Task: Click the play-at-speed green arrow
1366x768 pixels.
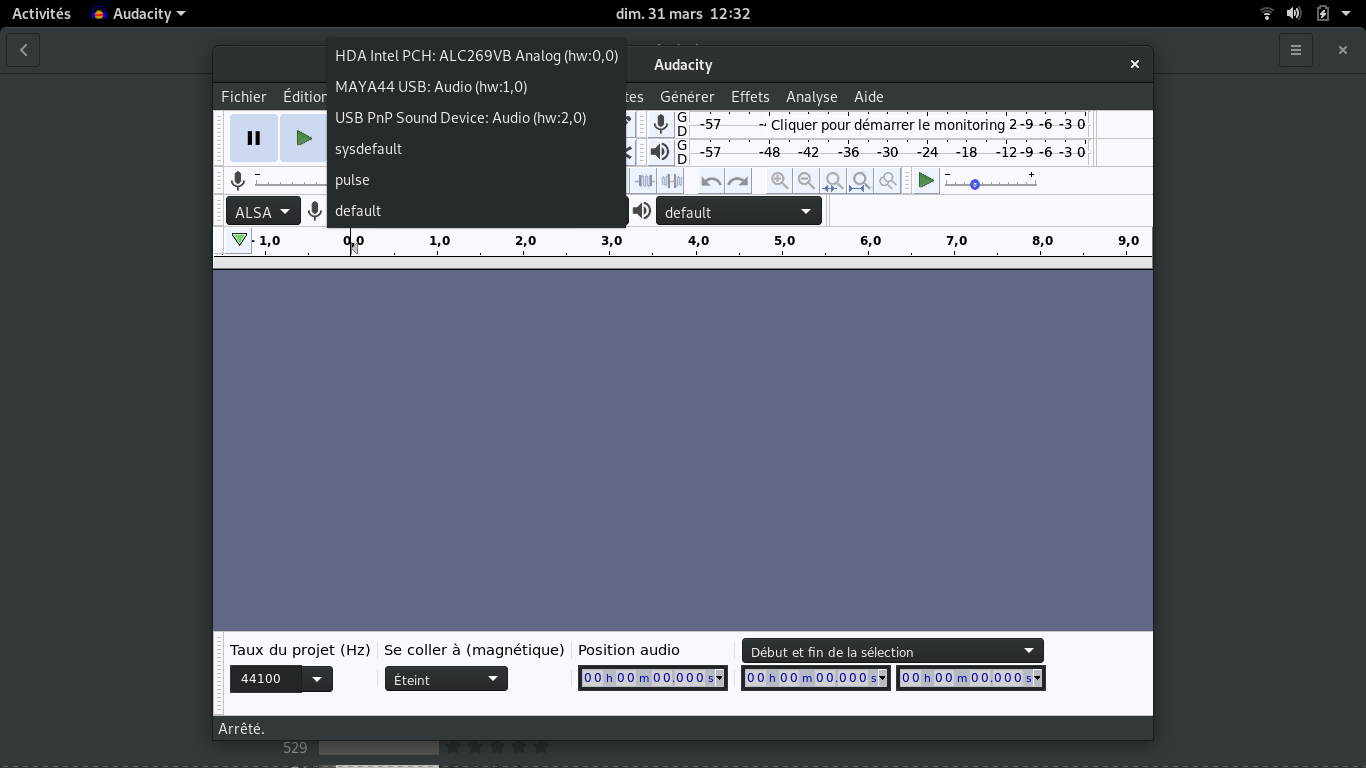Action: (x=926, y=181)
